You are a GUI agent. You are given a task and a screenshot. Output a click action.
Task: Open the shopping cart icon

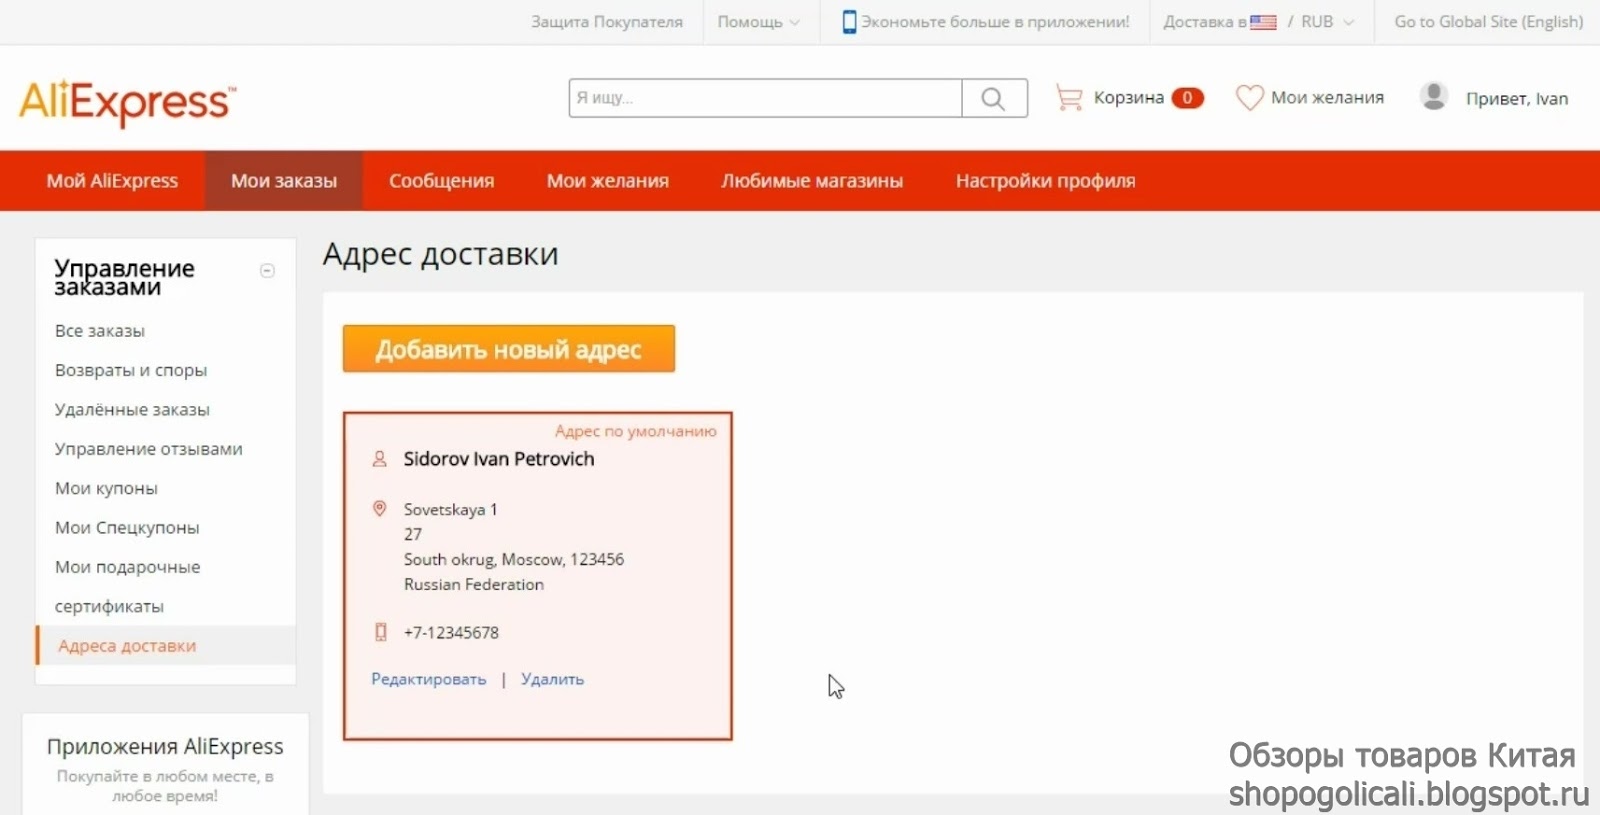[x=1069, y=98]
